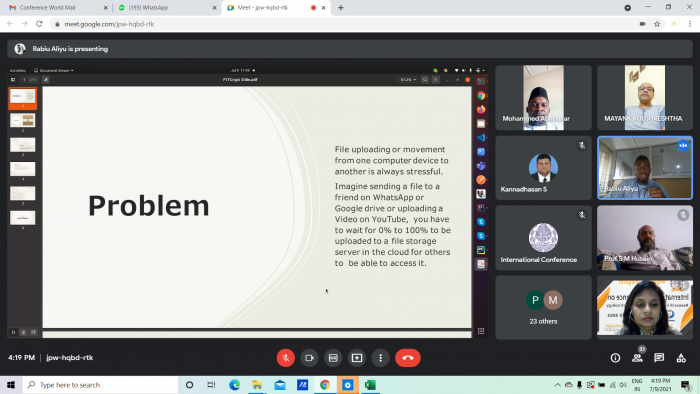This screenshot has height=394, width=700.
Task: Open the activities shapes icon
Action: [x=681, y=358]
